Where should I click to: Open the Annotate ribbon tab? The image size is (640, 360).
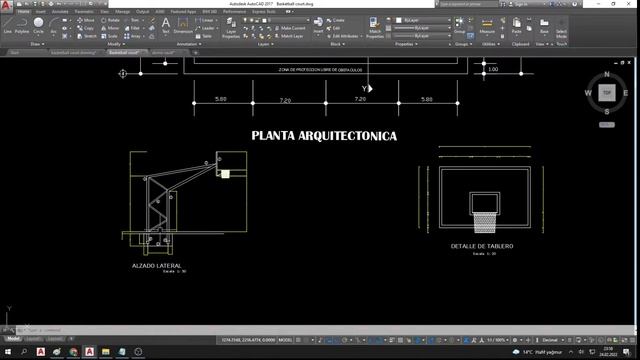(60, 12)
